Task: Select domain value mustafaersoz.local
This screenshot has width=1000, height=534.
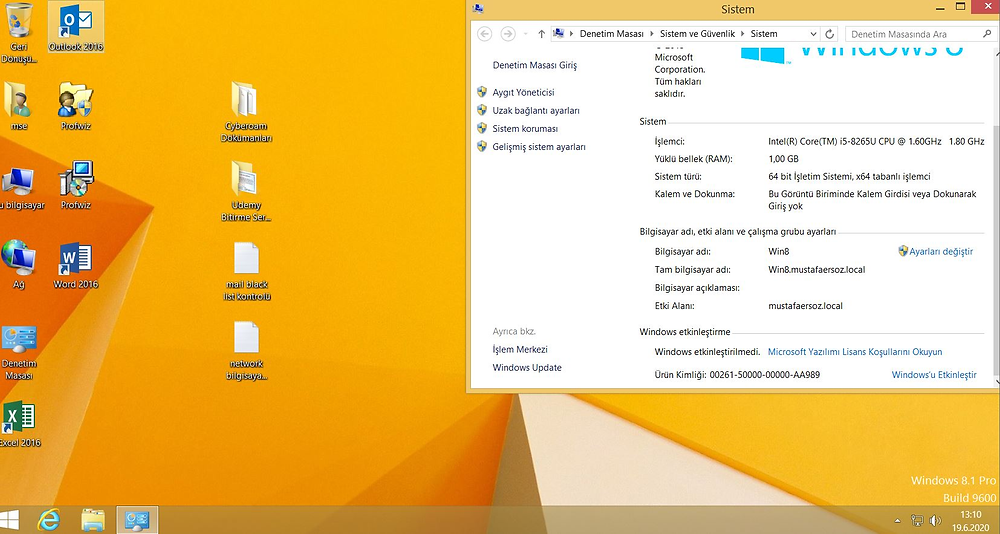Action: click(x=805, y=306)
